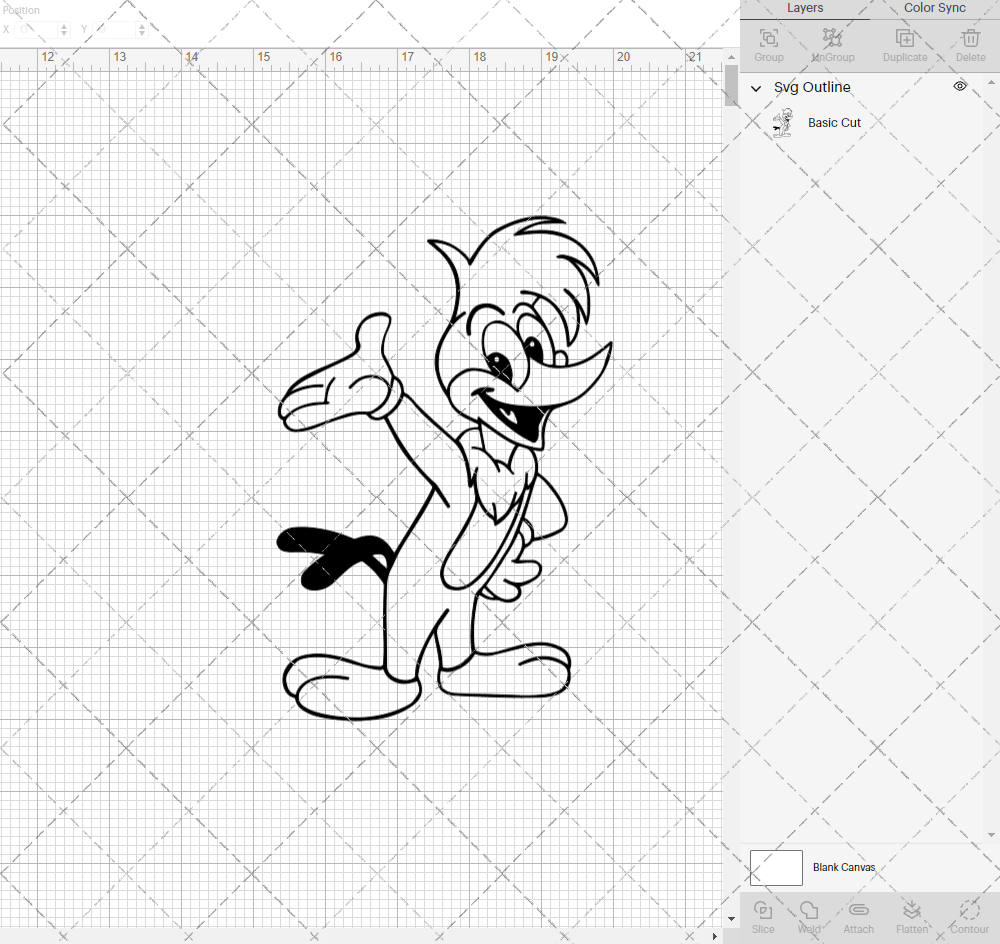Click the Position X stepper arrows
Viewport: 1000px width, 944px height.
(x=64, y=29)
